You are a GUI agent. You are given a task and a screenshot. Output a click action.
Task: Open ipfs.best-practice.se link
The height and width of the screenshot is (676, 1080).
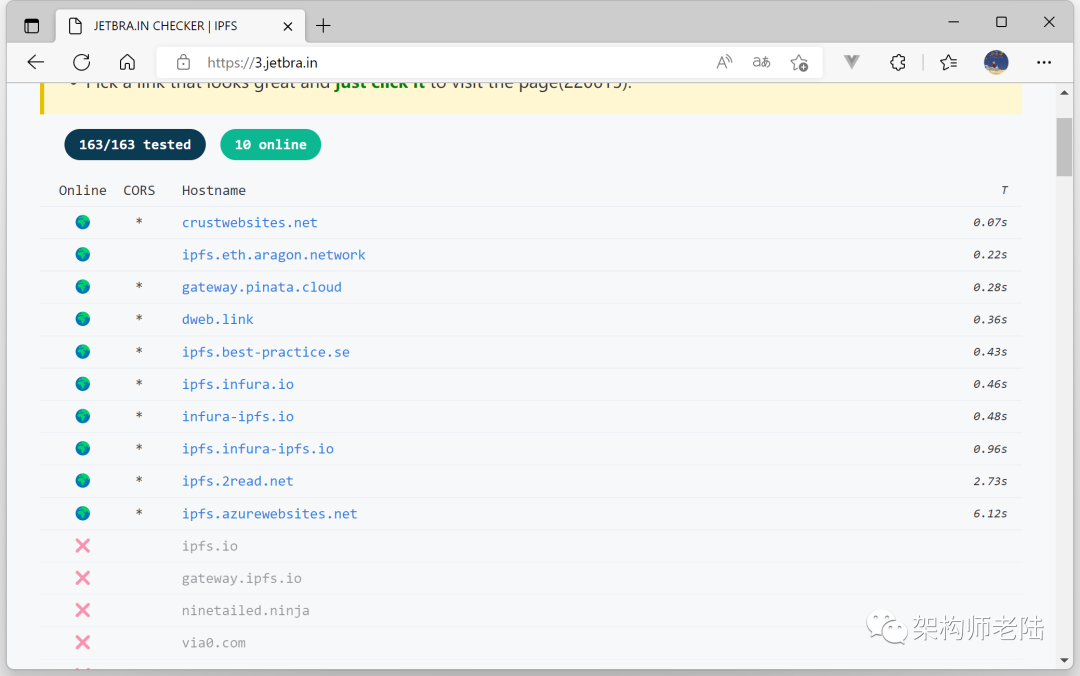(x=266, y=352)
